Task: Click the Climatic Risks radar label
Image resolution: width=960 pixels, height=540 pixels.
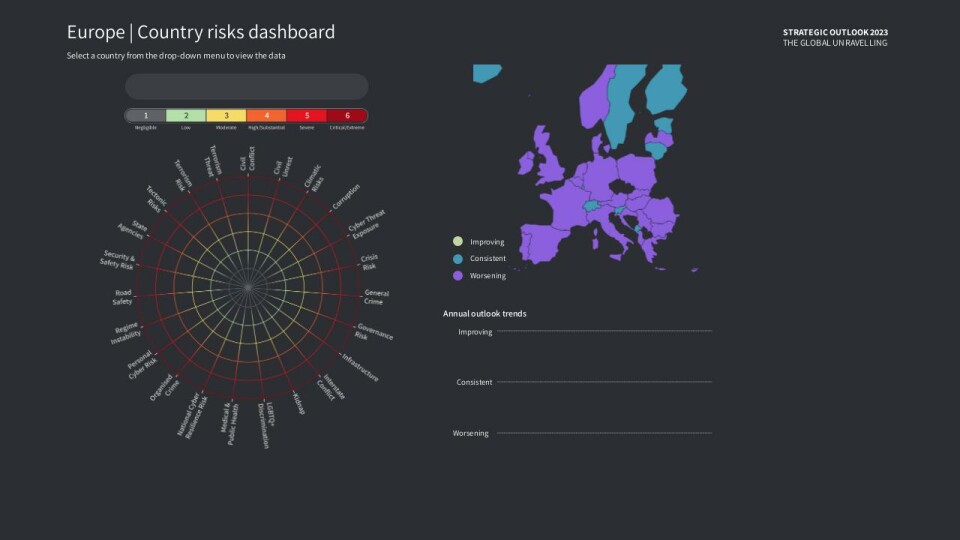Action: pos(313,178)
